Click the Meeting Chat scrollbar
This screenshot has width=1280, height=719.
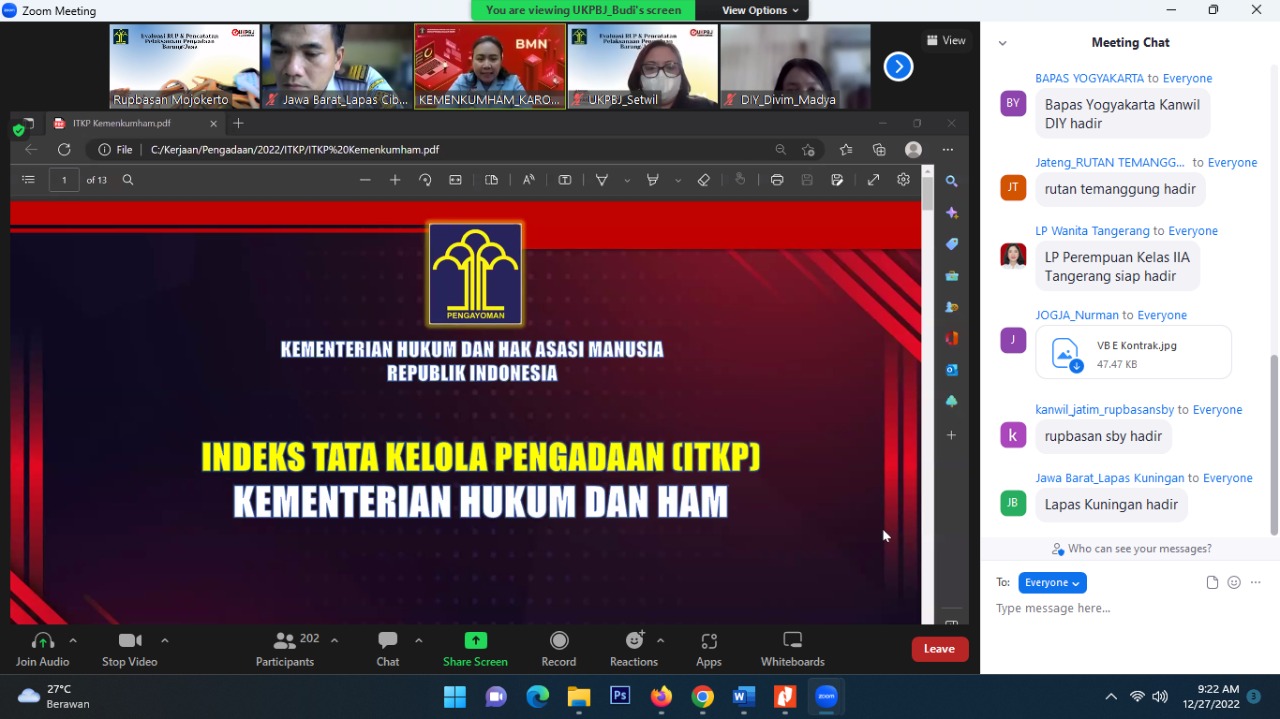(1274, 445)
